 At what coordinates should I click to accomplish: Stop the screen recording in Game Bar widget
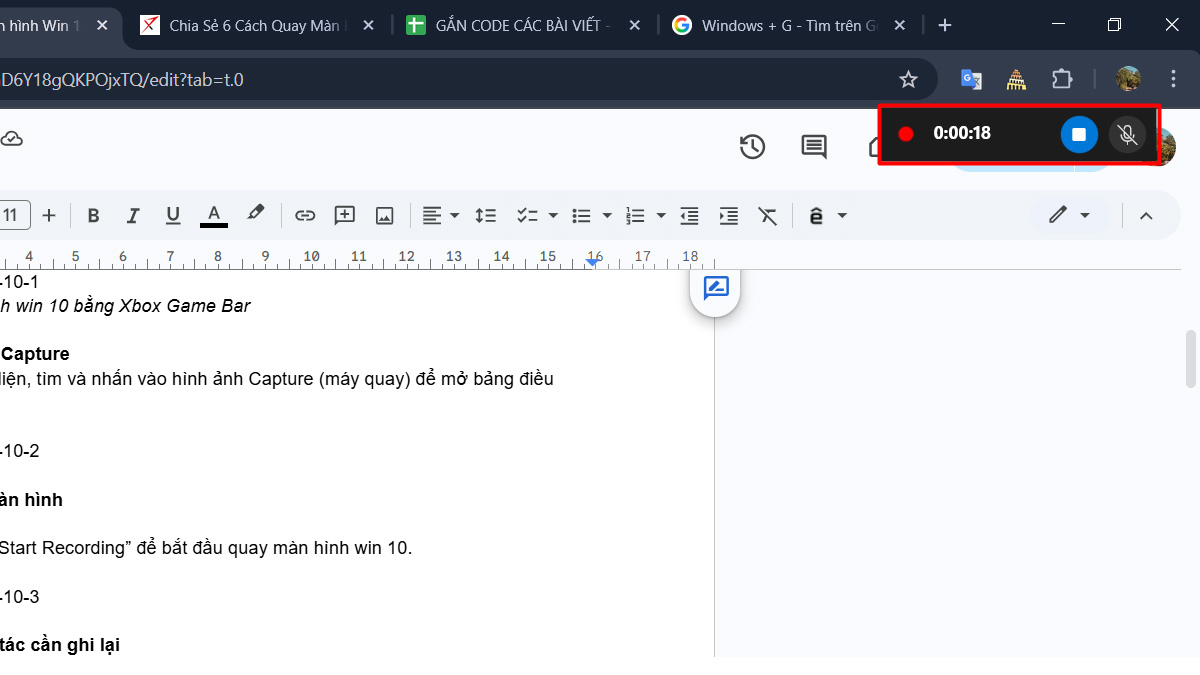[x=1079, y=134]
